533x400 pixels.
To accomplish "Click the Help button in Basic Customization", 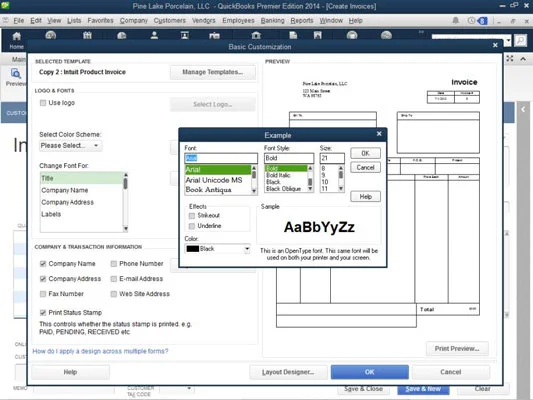I will pyautogui.click(x=70, y=372).
